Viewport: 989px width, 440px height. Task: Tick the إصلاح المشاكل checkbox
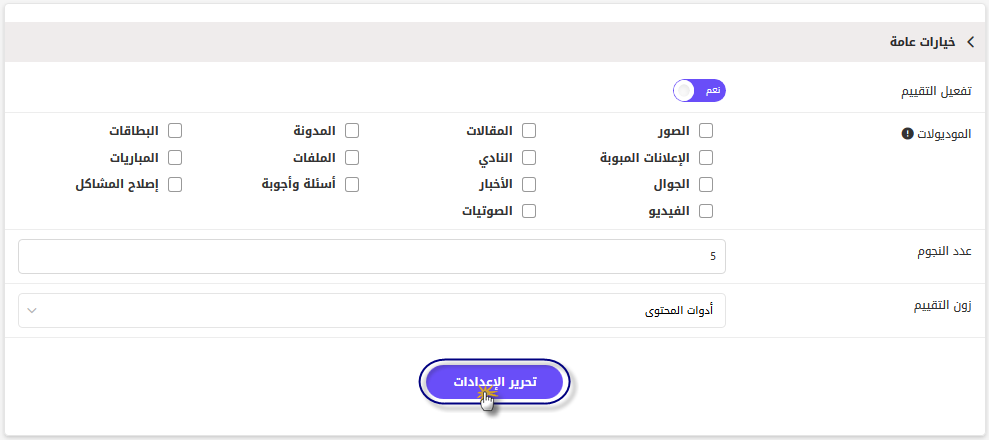point(175,184)
